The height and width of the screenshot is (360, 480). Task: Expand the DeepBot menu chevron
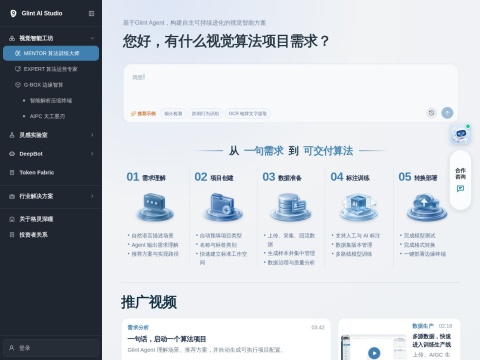pos(92,154)
